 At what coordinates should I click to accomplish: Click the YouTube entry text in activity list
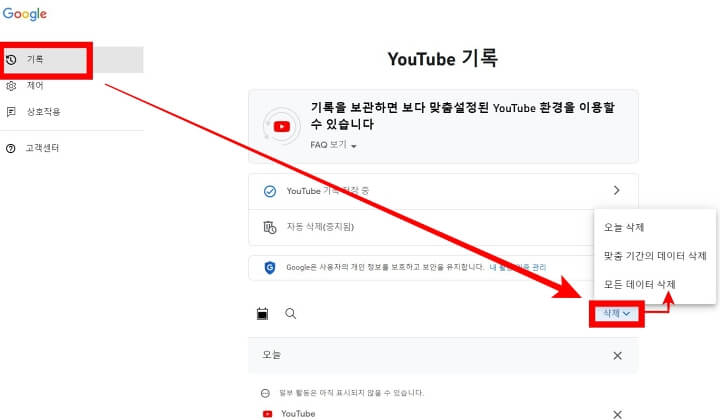click(298, 414)
